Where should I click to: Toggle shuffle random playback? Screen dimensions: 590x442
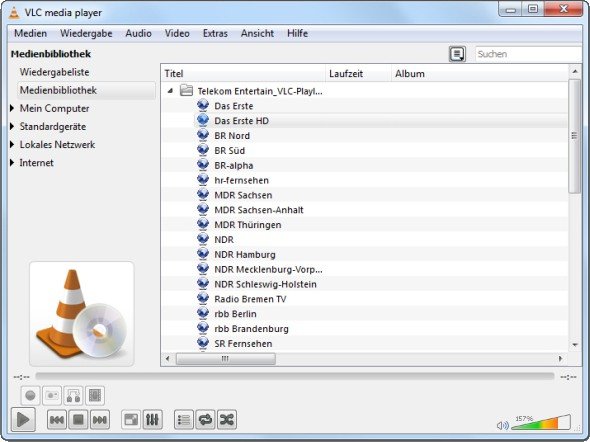tap(227, 419)
